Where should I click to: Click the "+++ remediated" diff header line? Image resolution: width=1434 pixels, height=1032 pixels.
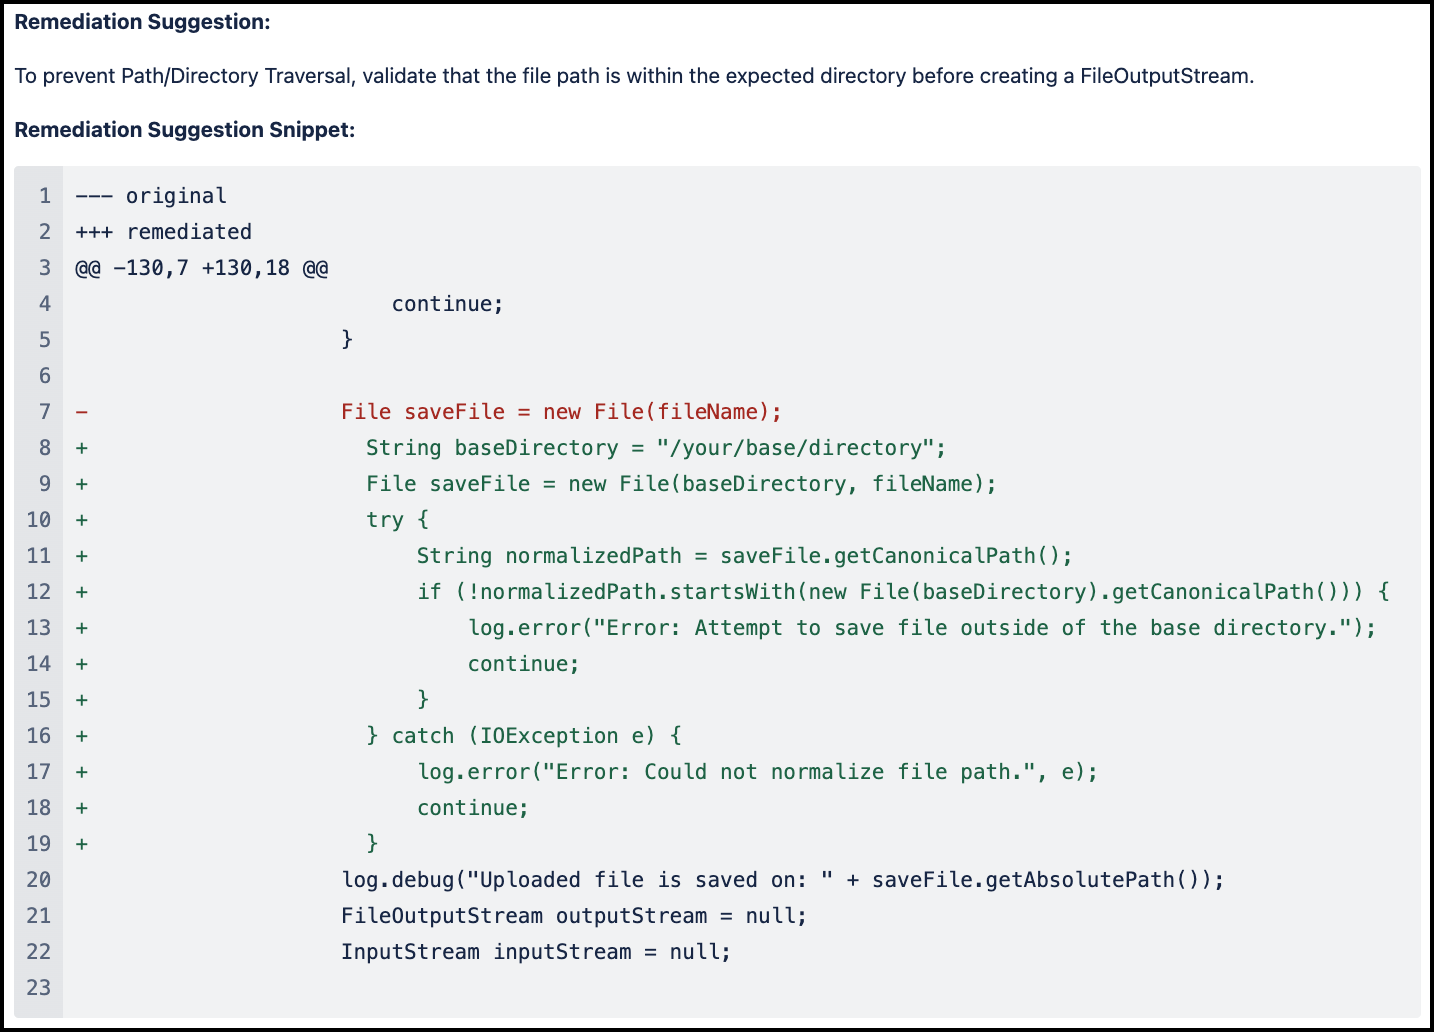pos(164,232)
